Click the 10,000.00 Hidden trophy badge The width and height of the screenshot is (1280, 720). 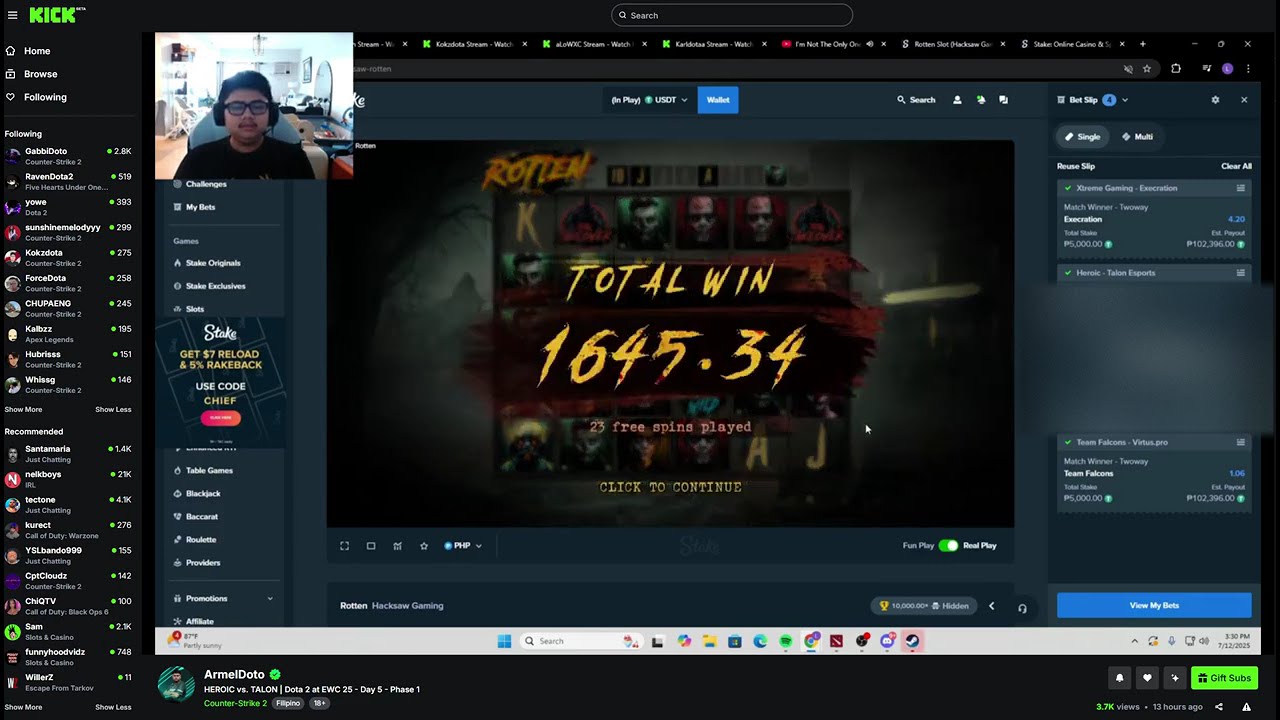[x=924, y=606]
